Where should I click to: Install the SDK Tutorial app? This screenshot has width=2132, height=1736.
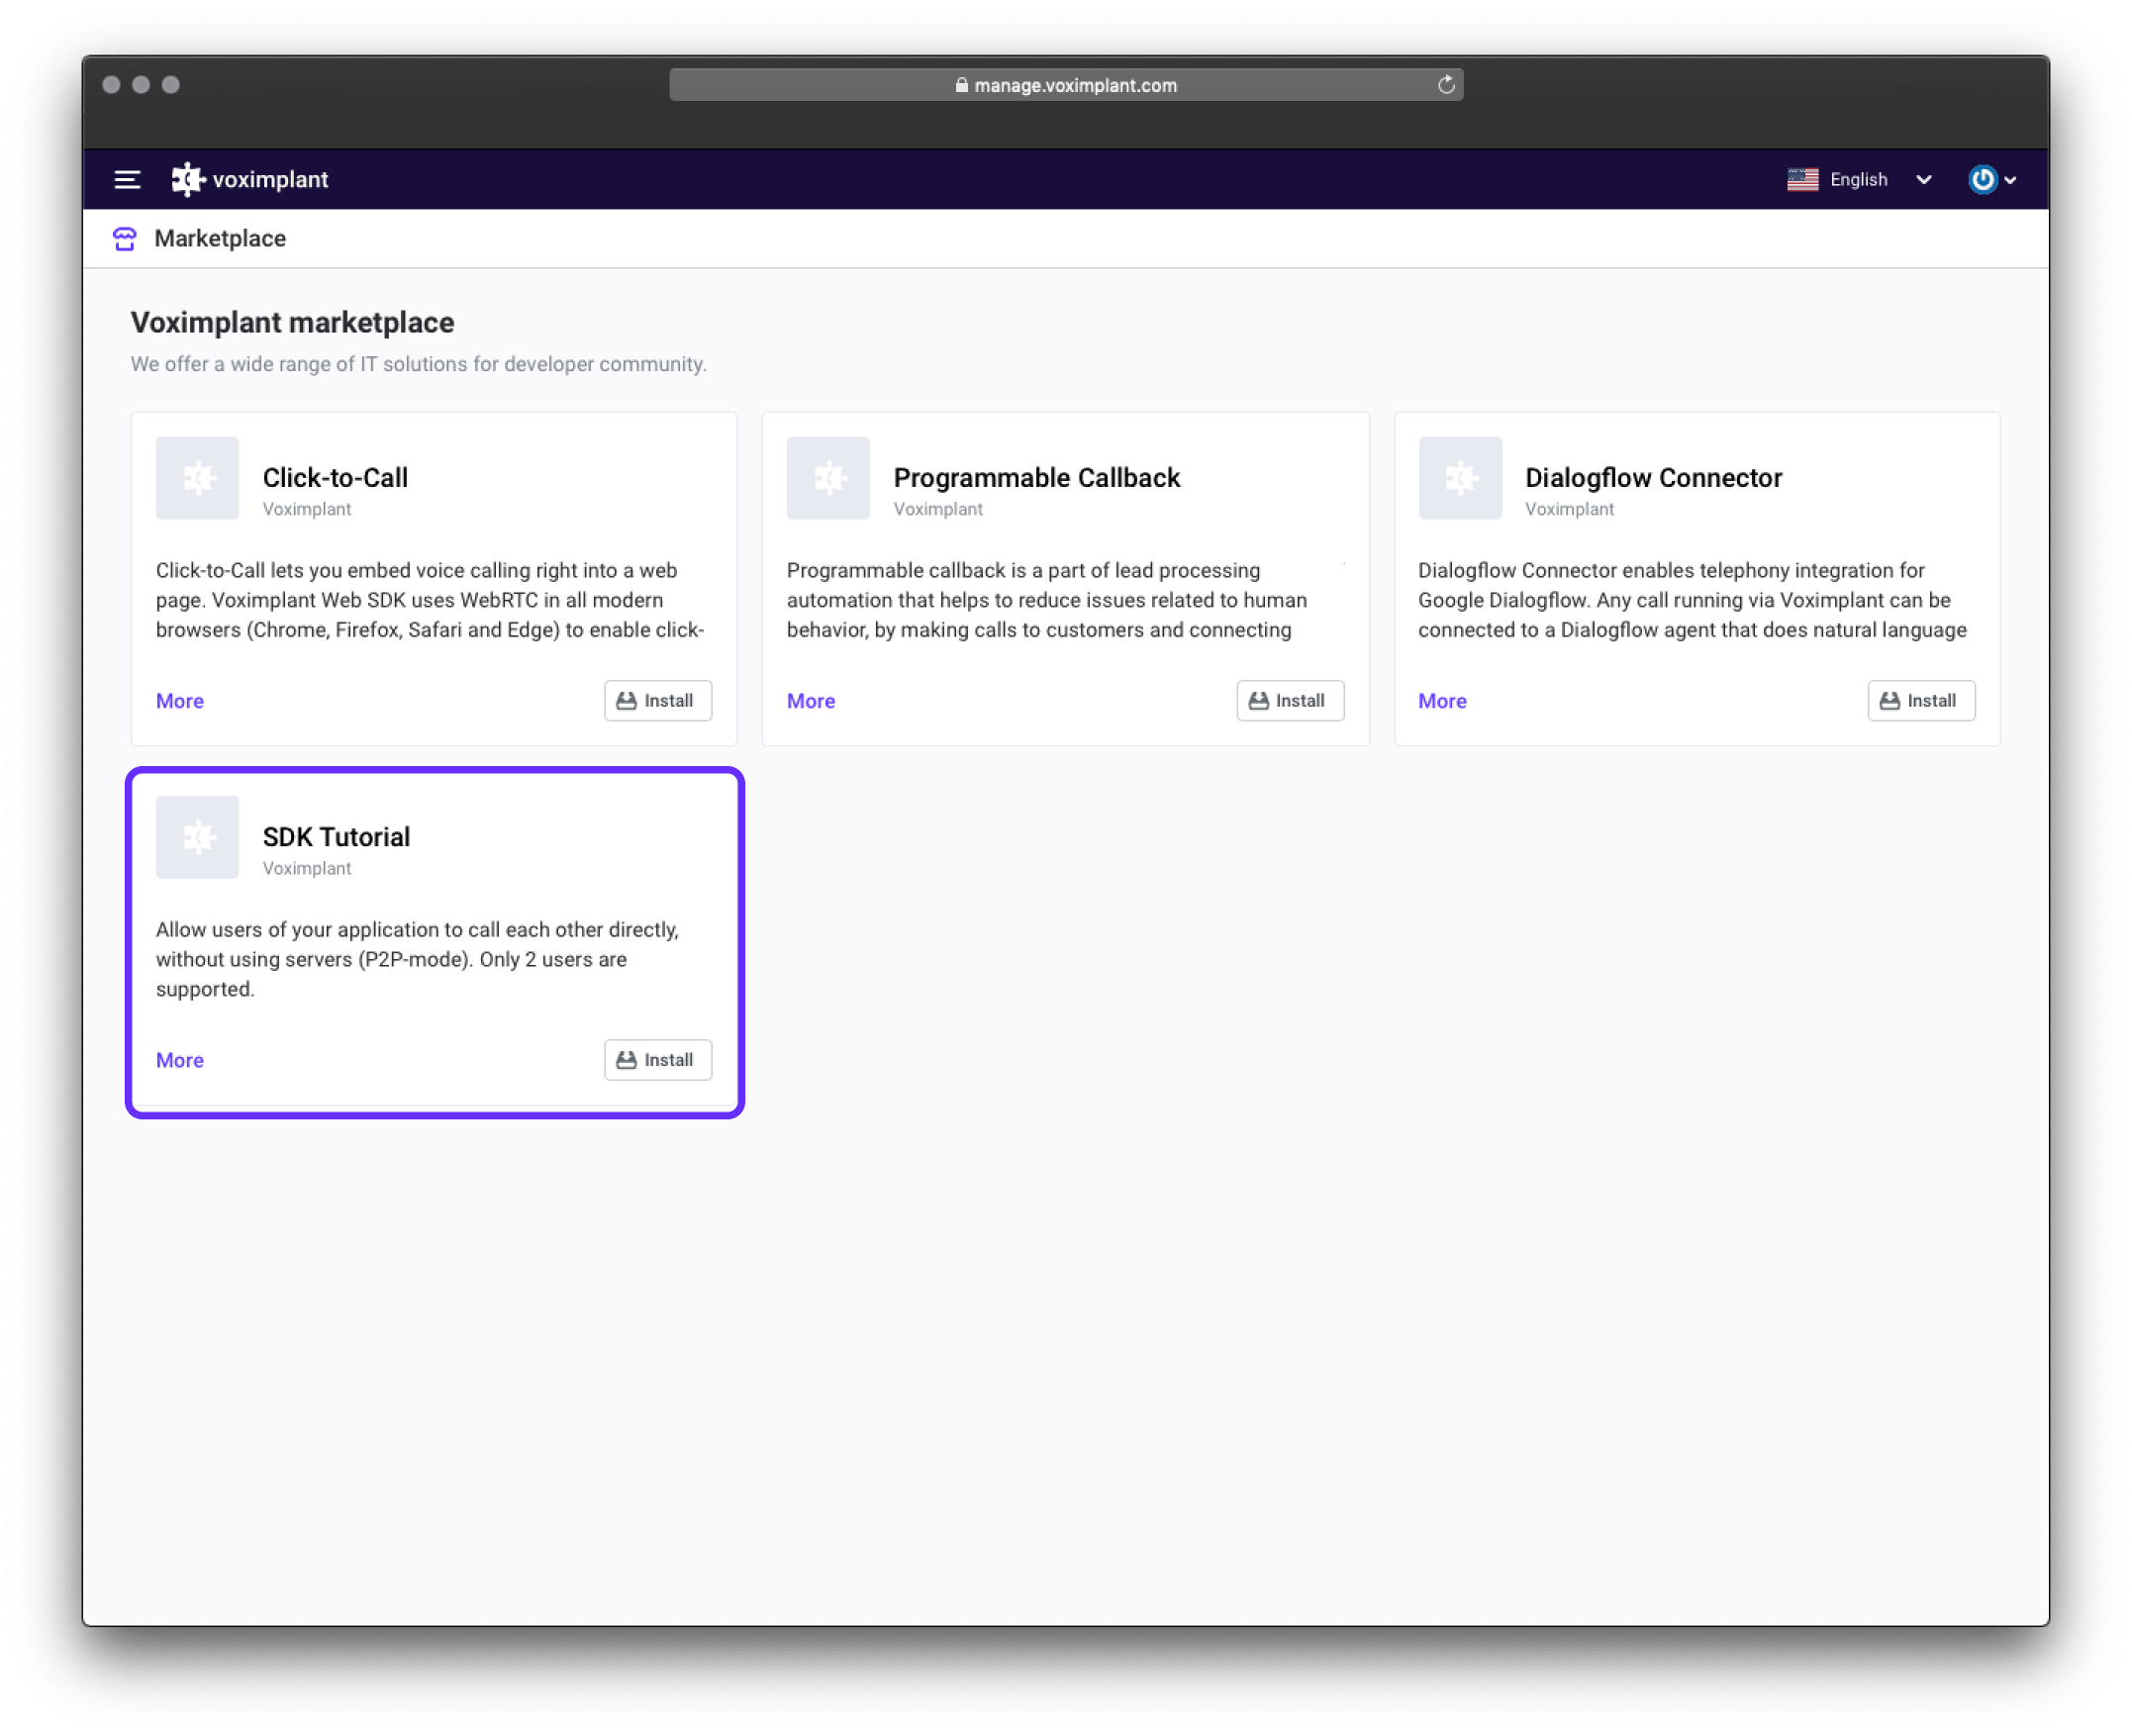(658, 1060)
